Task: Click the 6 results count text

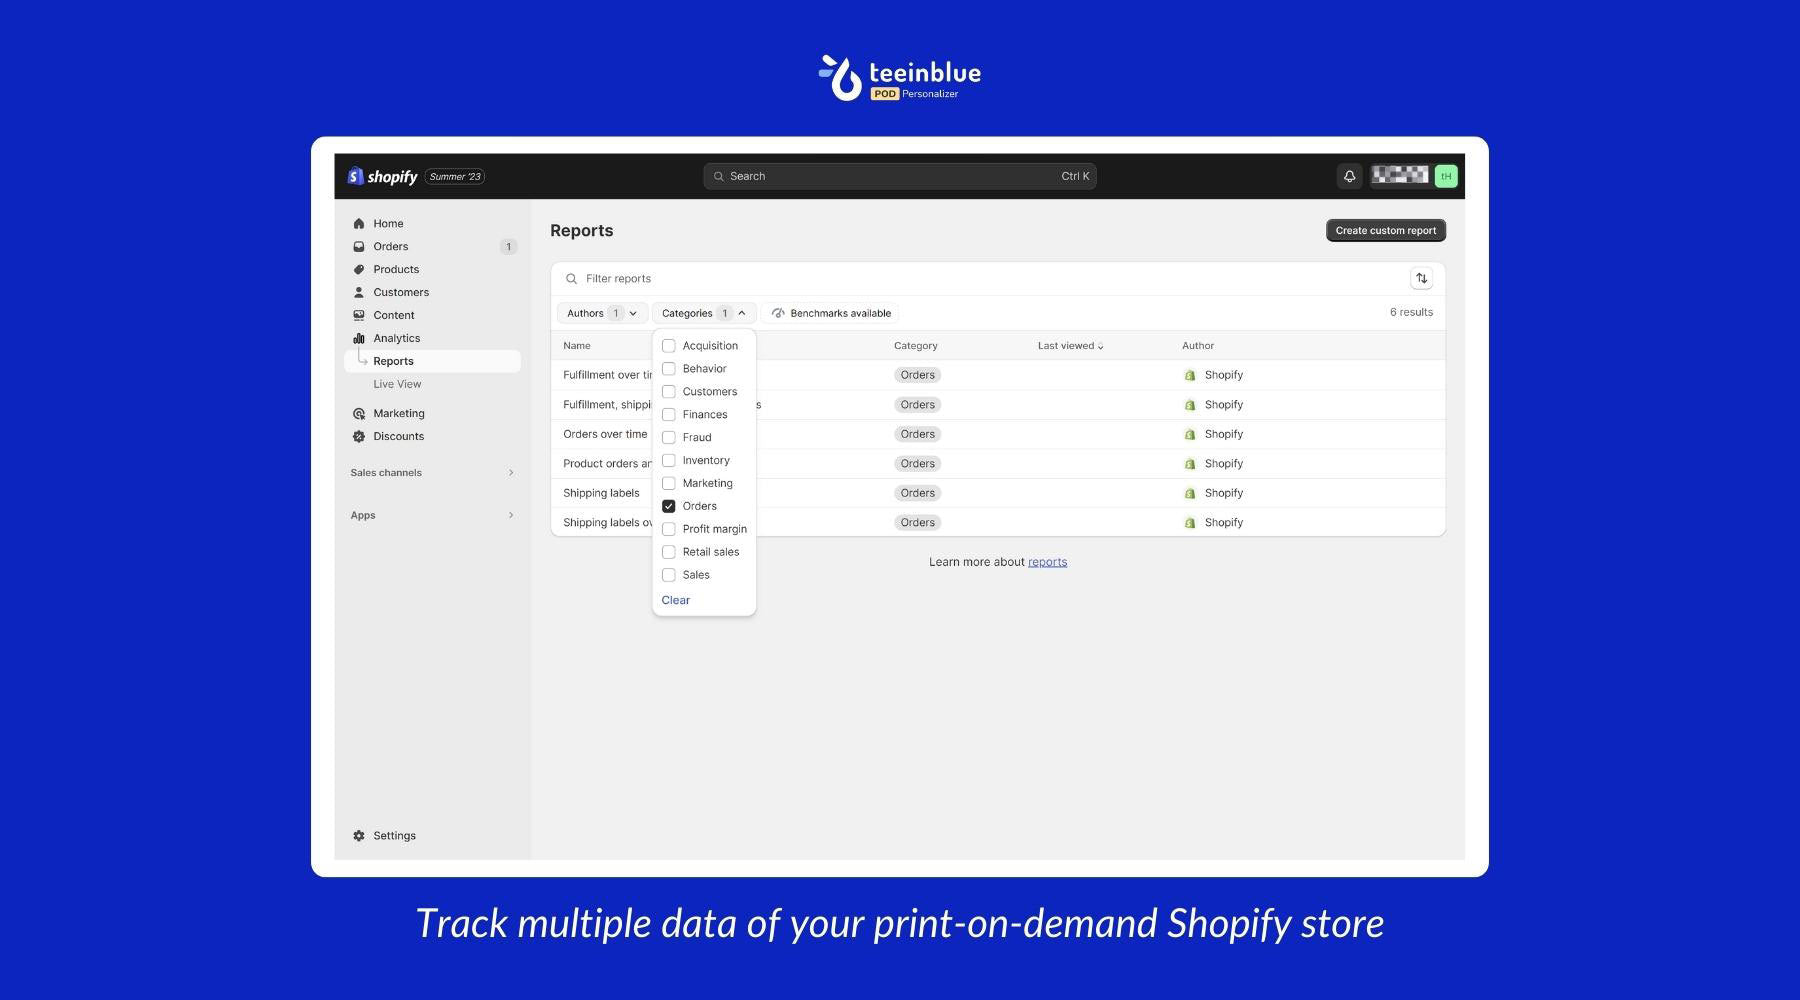Action: point(1411,313)
